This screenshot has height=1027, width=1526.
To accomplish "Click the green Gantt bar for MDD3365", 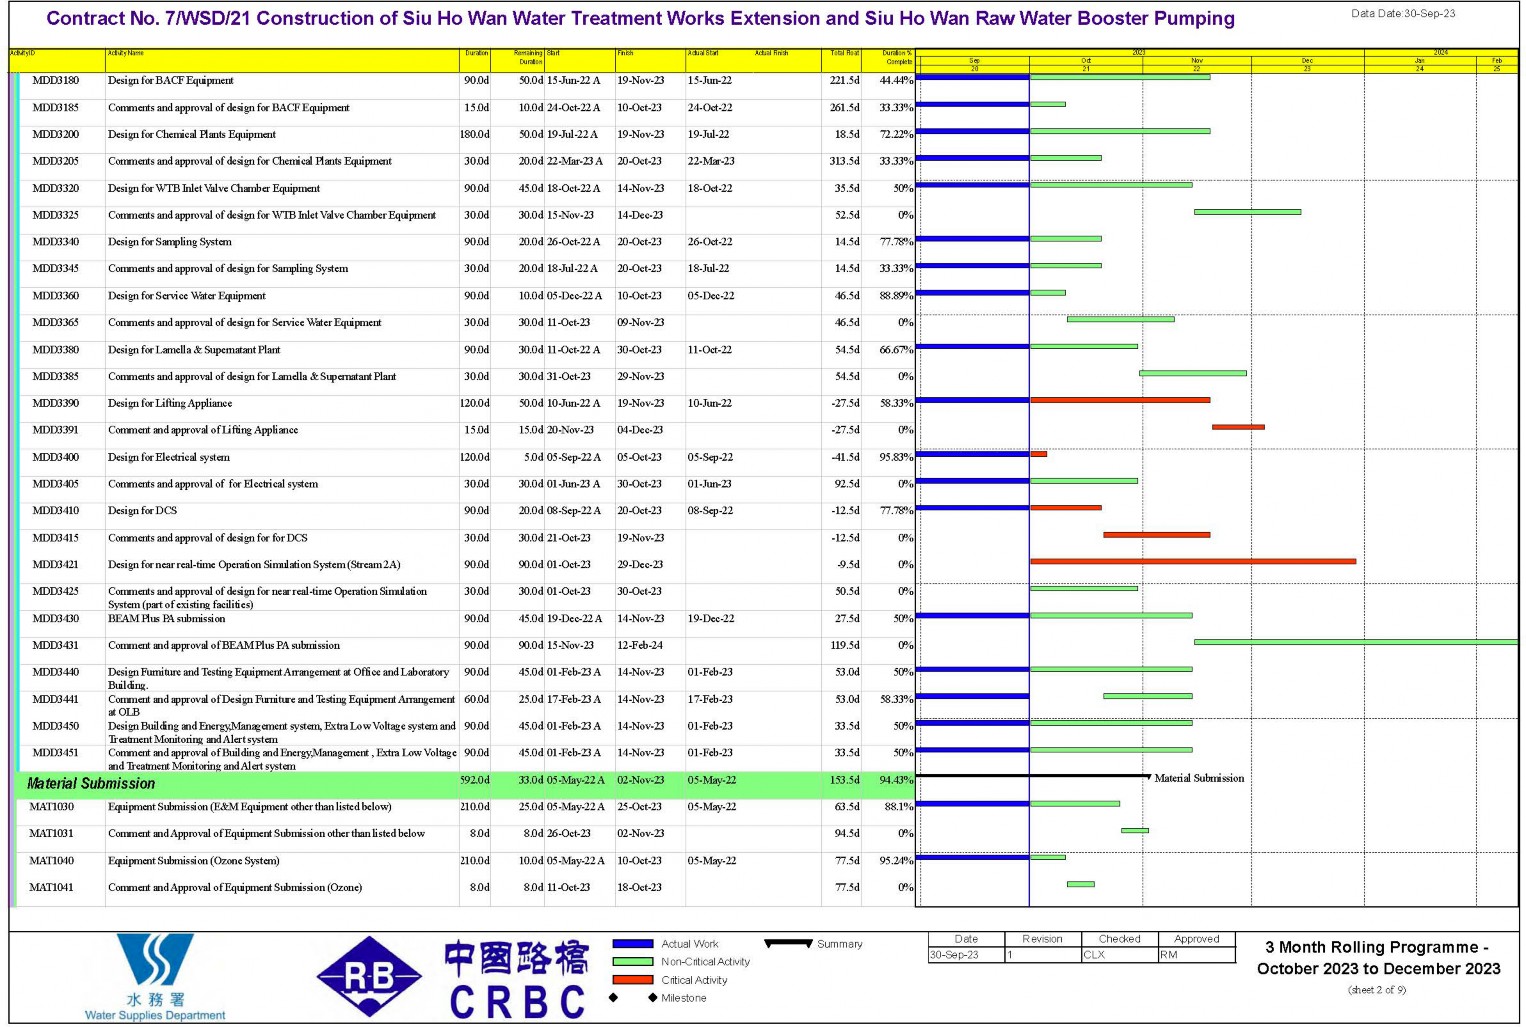I will pyautogui.click(x=1121, y=319).
